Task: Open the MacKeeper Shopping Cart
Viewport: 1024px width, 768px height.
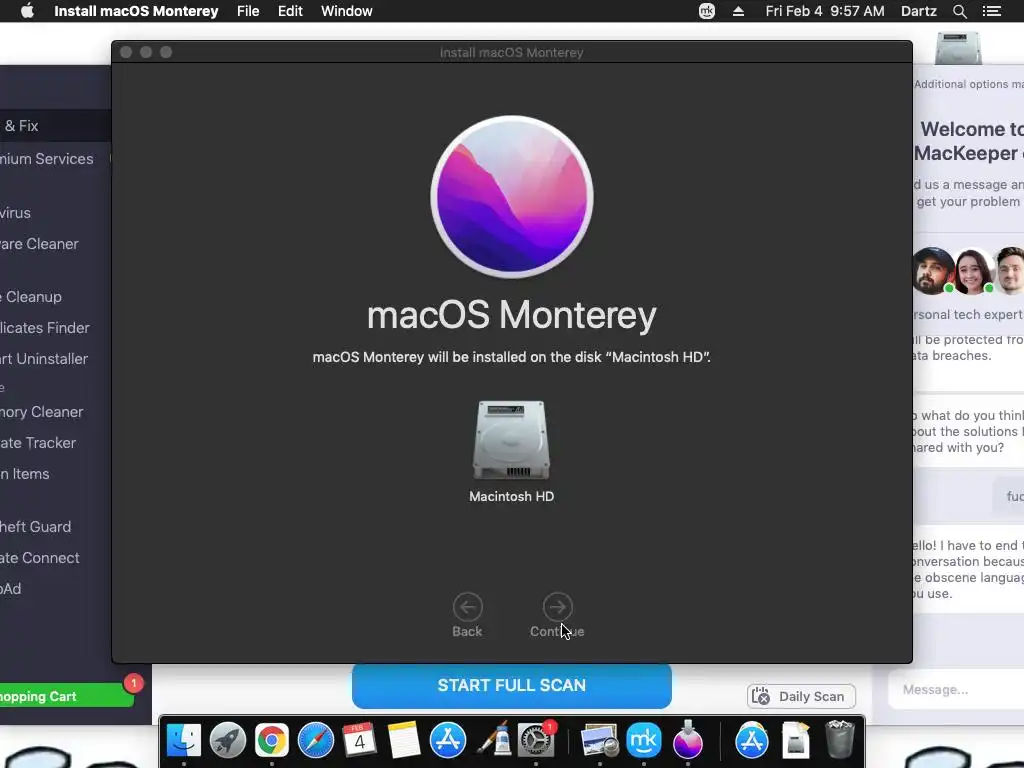Action: [x=66, y=696]
